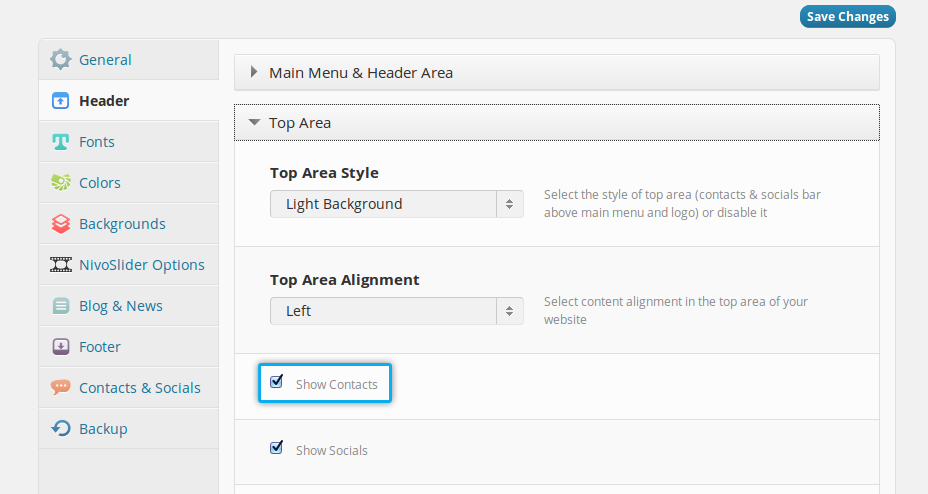
Task: Open the Fonts settings tab
Action: coord(97,142)
